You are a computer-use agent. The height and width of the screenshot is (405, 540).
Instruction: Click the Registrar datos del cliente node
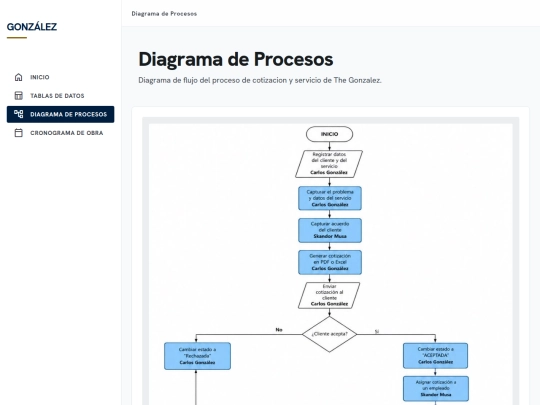[x=329, y=164]
